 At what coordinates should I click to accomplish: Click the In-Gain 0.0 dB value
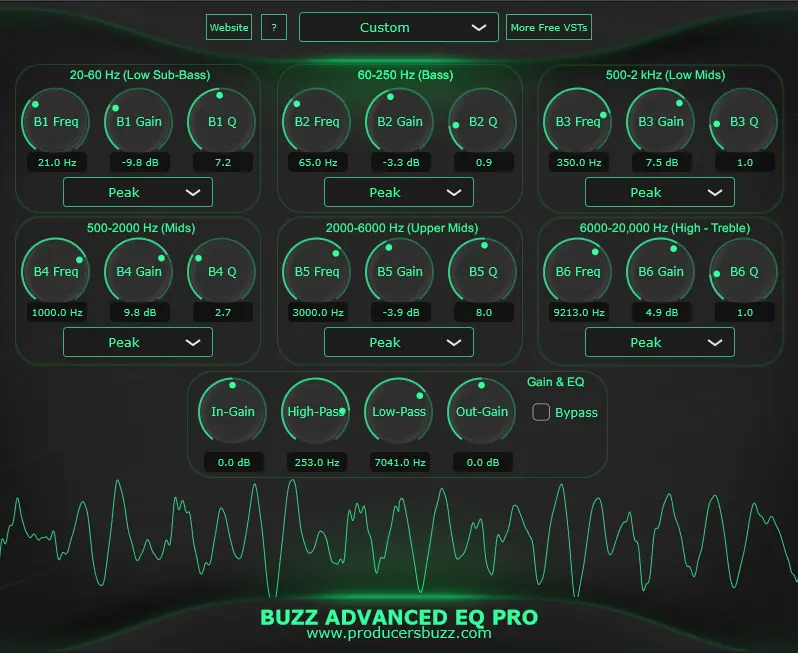[x=234, y=462]
